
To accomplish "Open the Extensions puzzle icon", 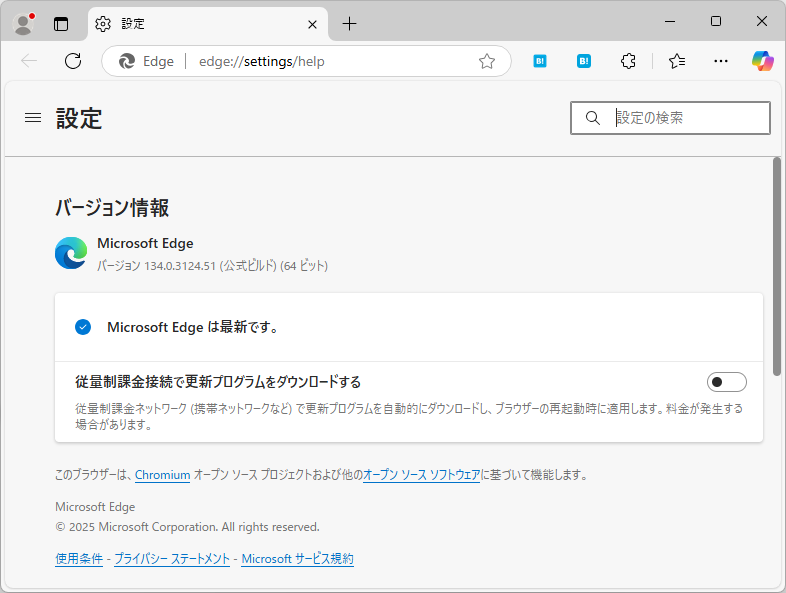I will point(628,61).
